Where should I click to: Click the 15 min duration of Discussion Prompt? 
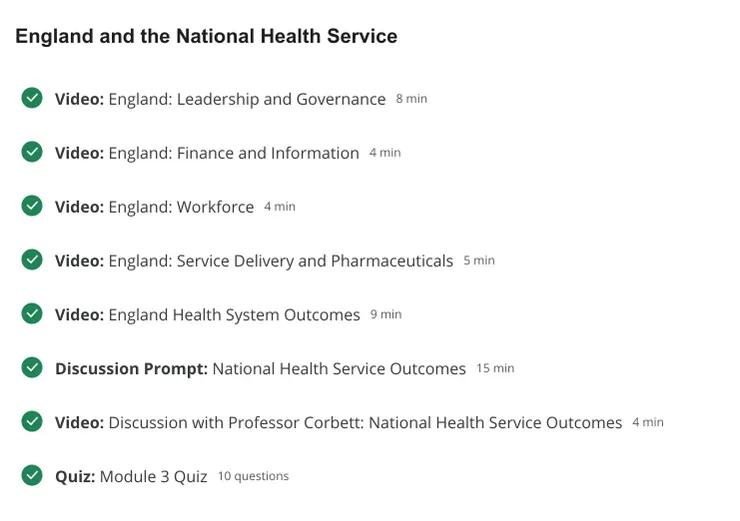pyautogui.click(x=495, y=368)
